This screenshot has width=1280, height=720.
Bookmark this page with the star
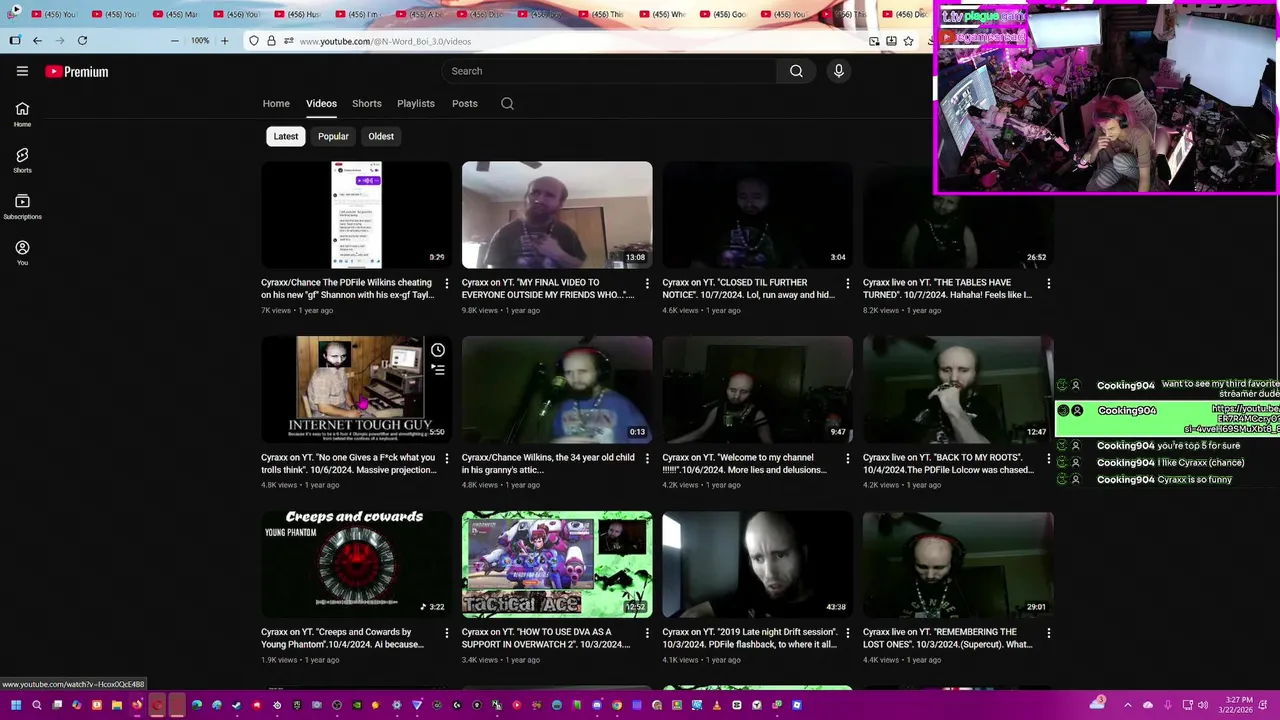point(908,41)
